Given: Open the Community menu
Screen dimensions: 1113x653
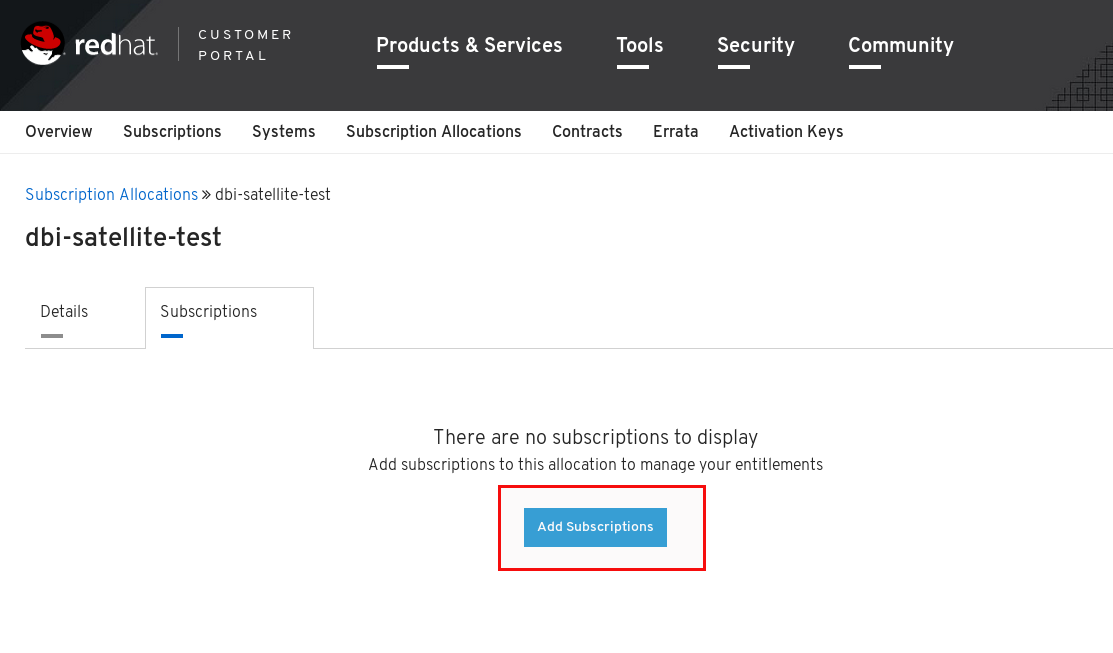Looking at the screenshot, I should point(901,45).
